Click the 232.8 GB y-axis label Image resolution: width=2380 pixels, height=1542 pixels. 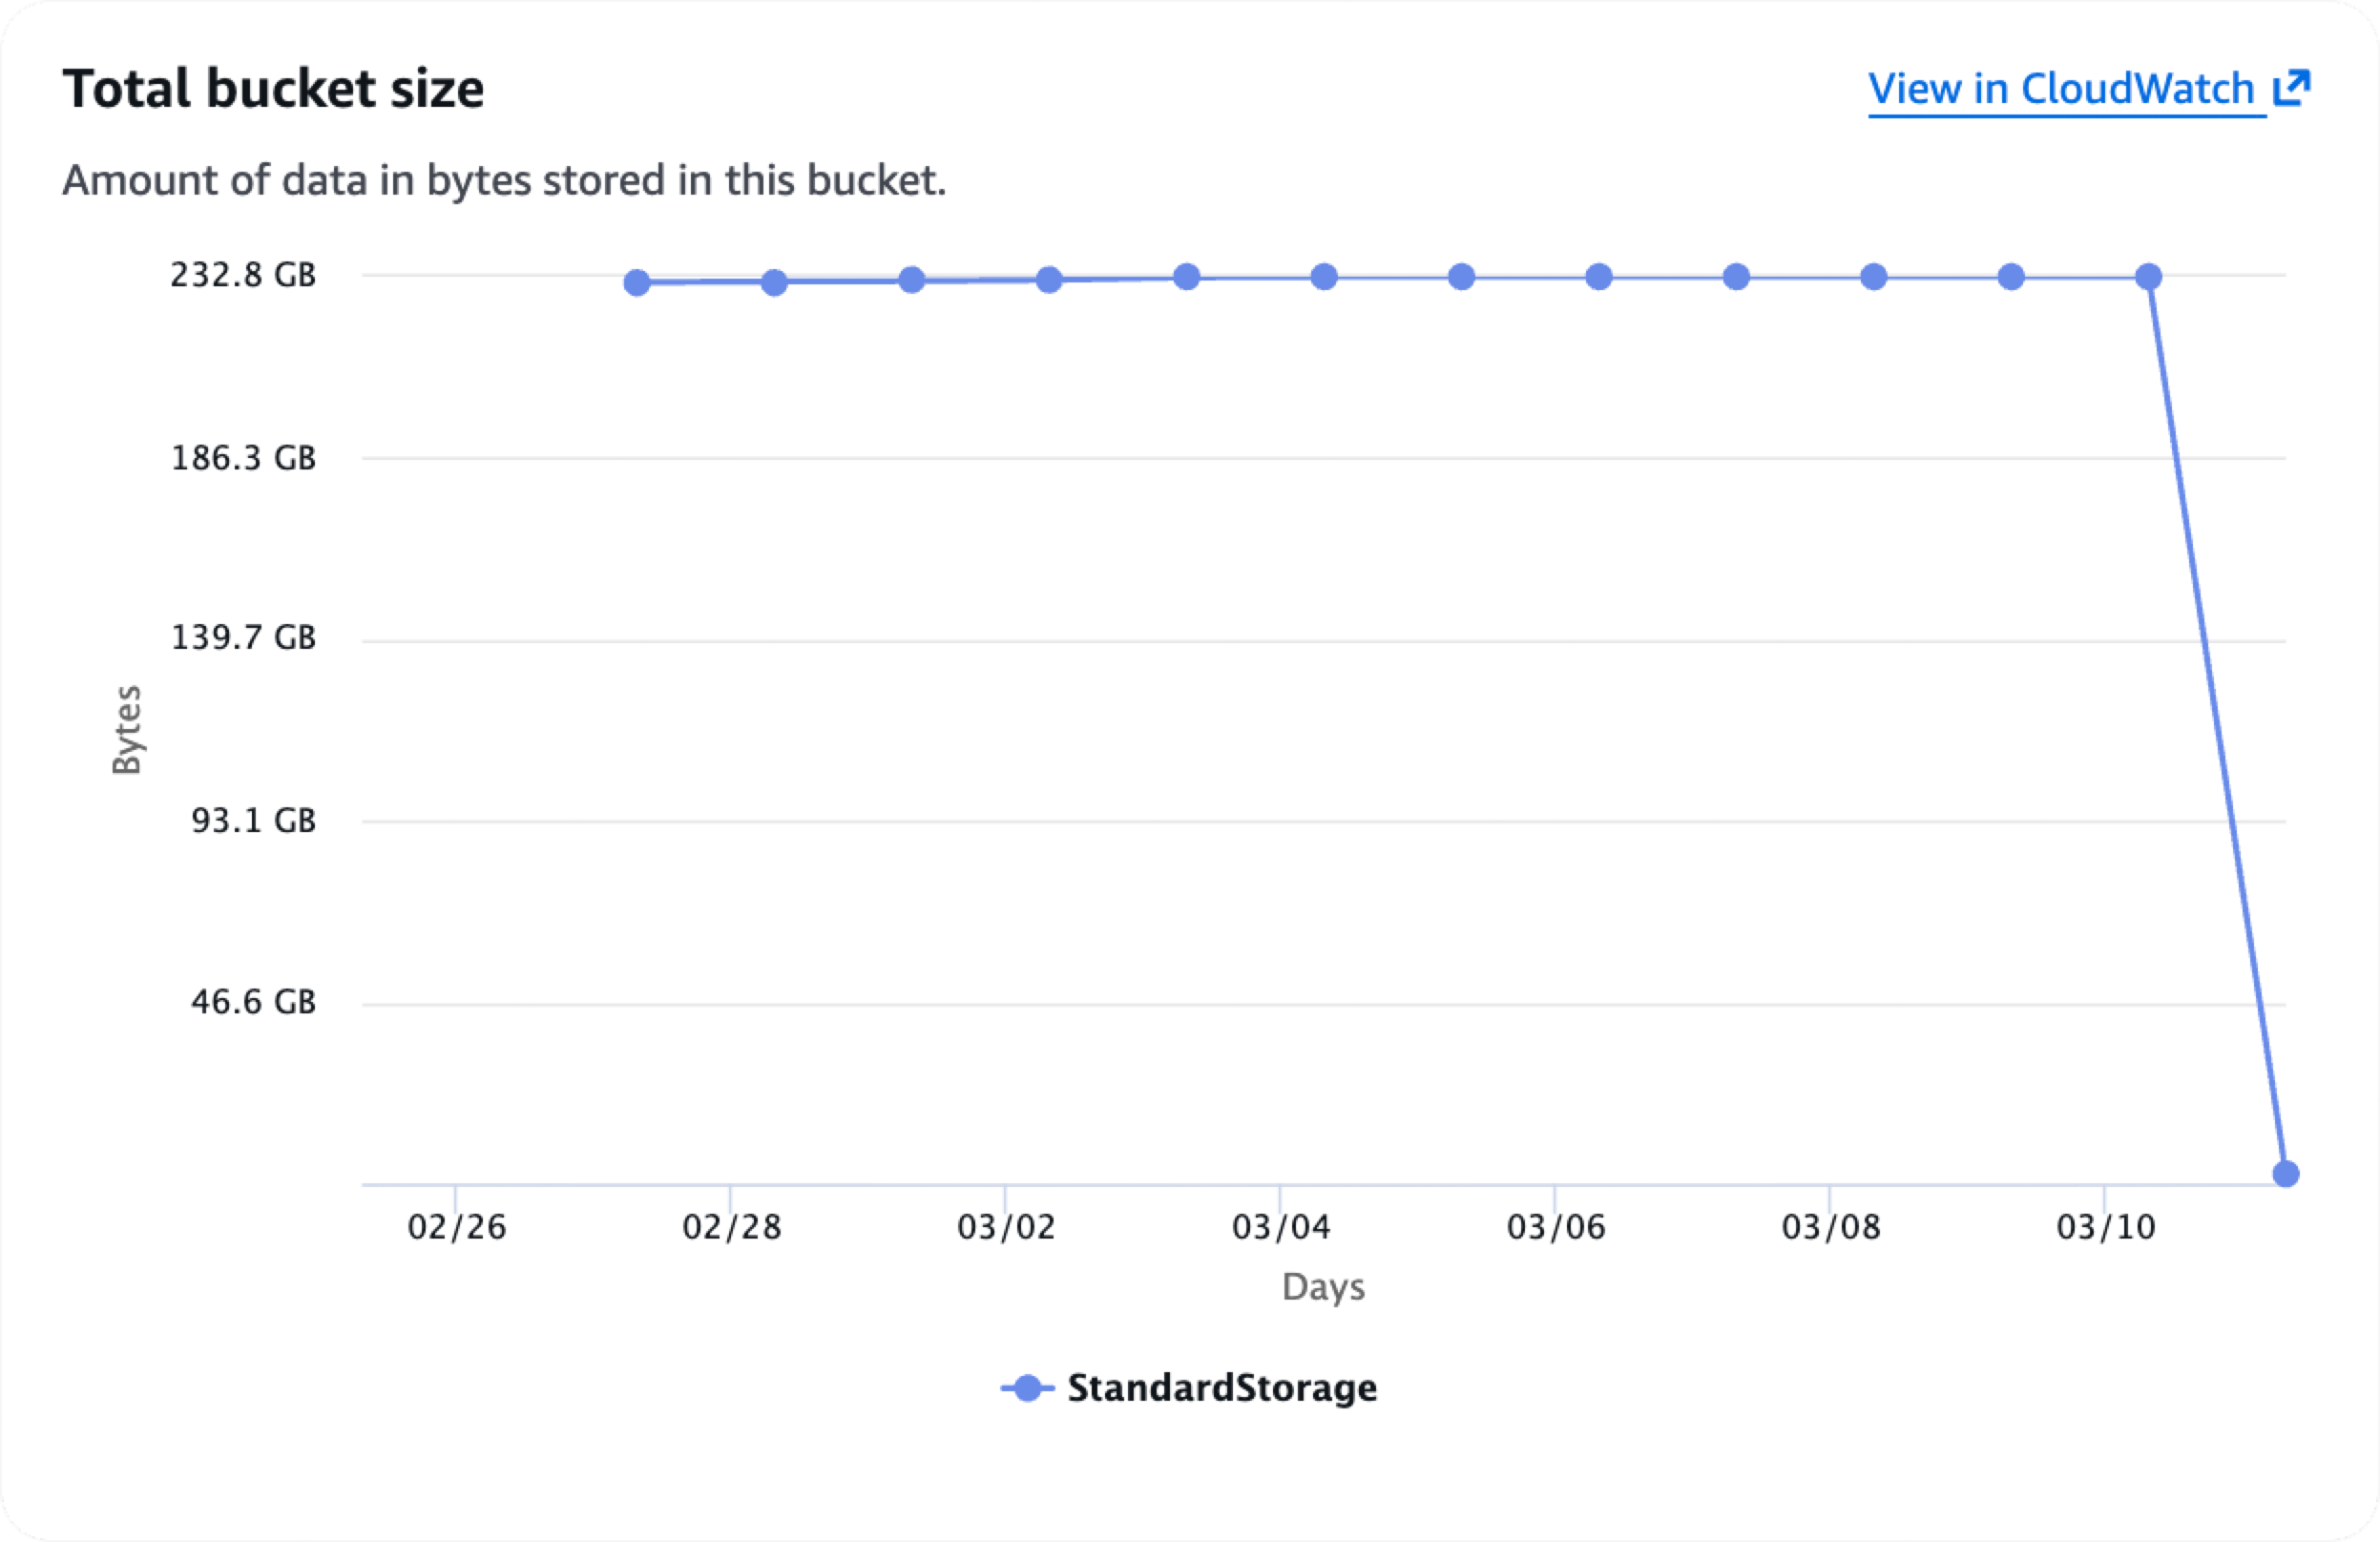click(243, 276)
